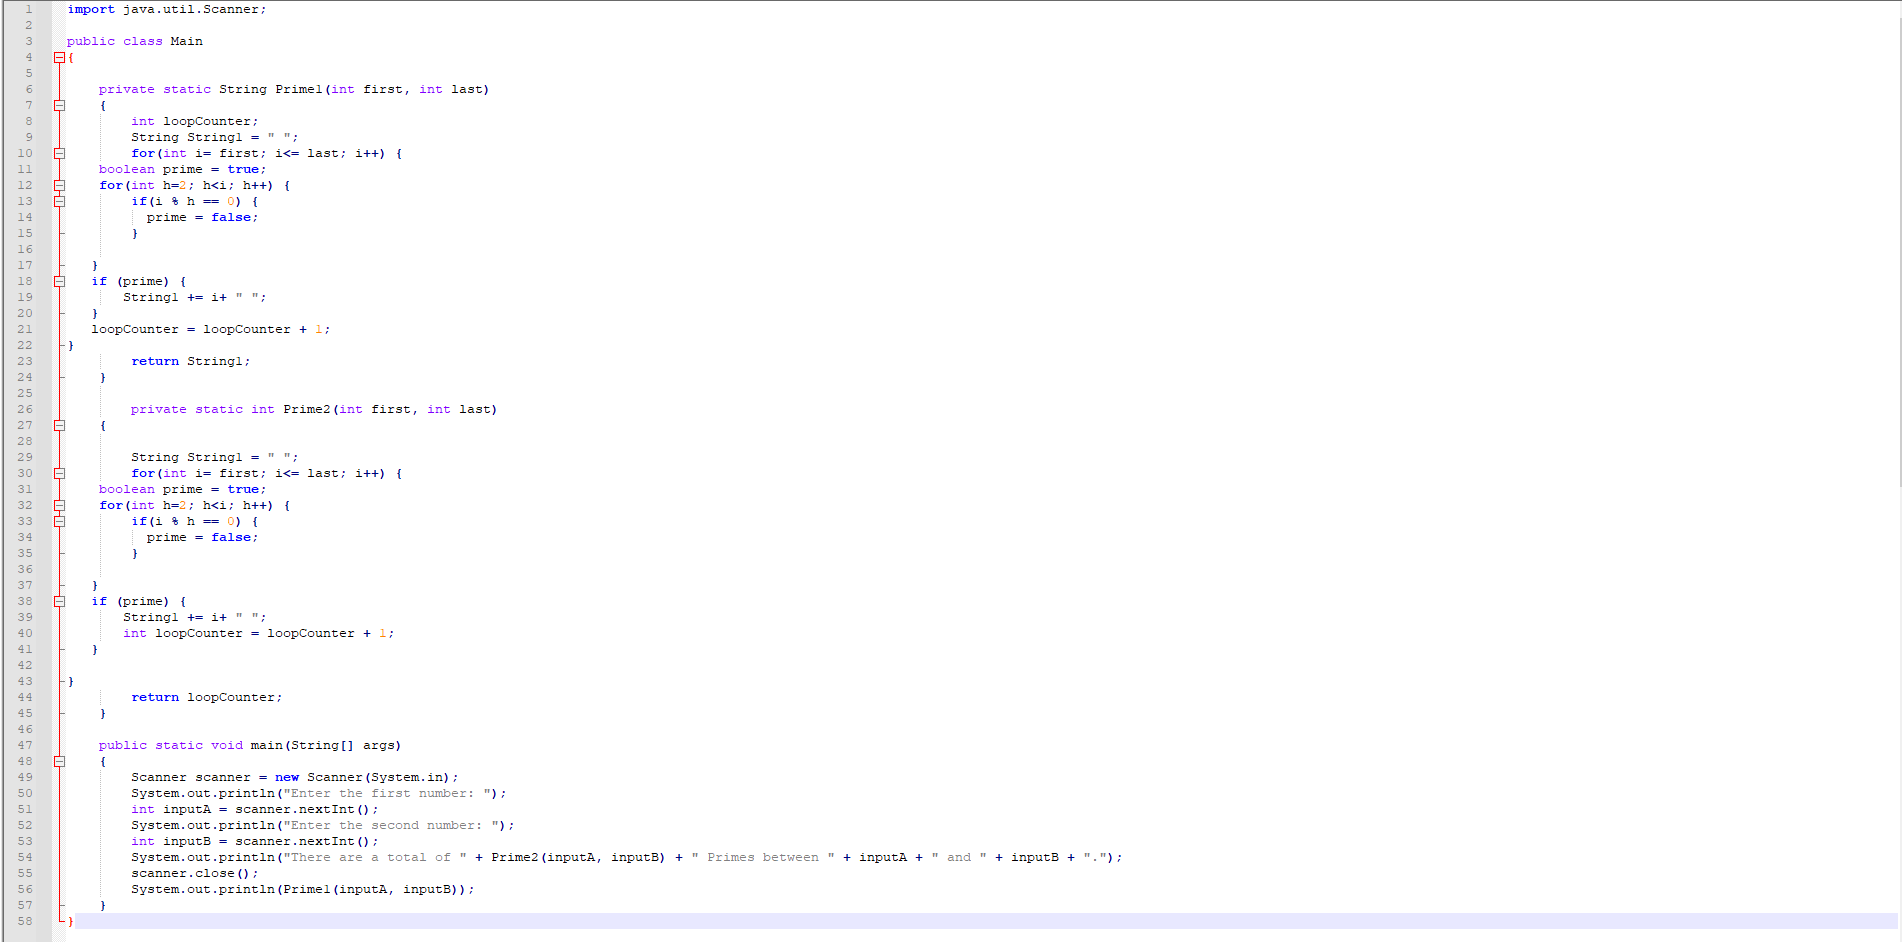Collapse the for loop fold marker on line 10
The height and width of the screenshot is (942, 1902).
click(59, 153)
